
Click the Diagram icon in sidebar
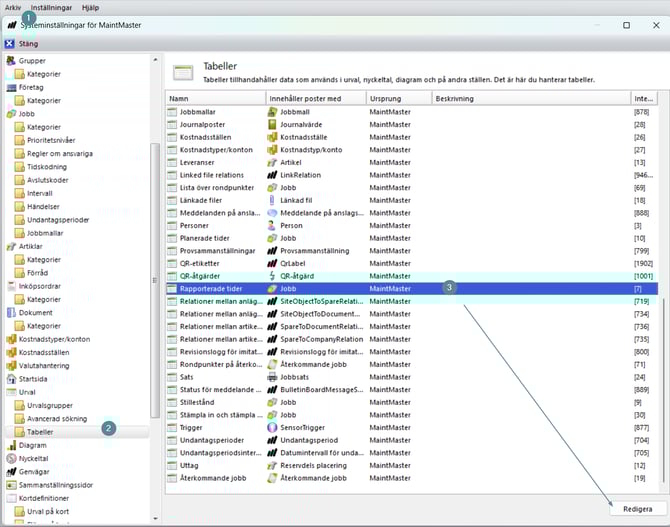11,445
